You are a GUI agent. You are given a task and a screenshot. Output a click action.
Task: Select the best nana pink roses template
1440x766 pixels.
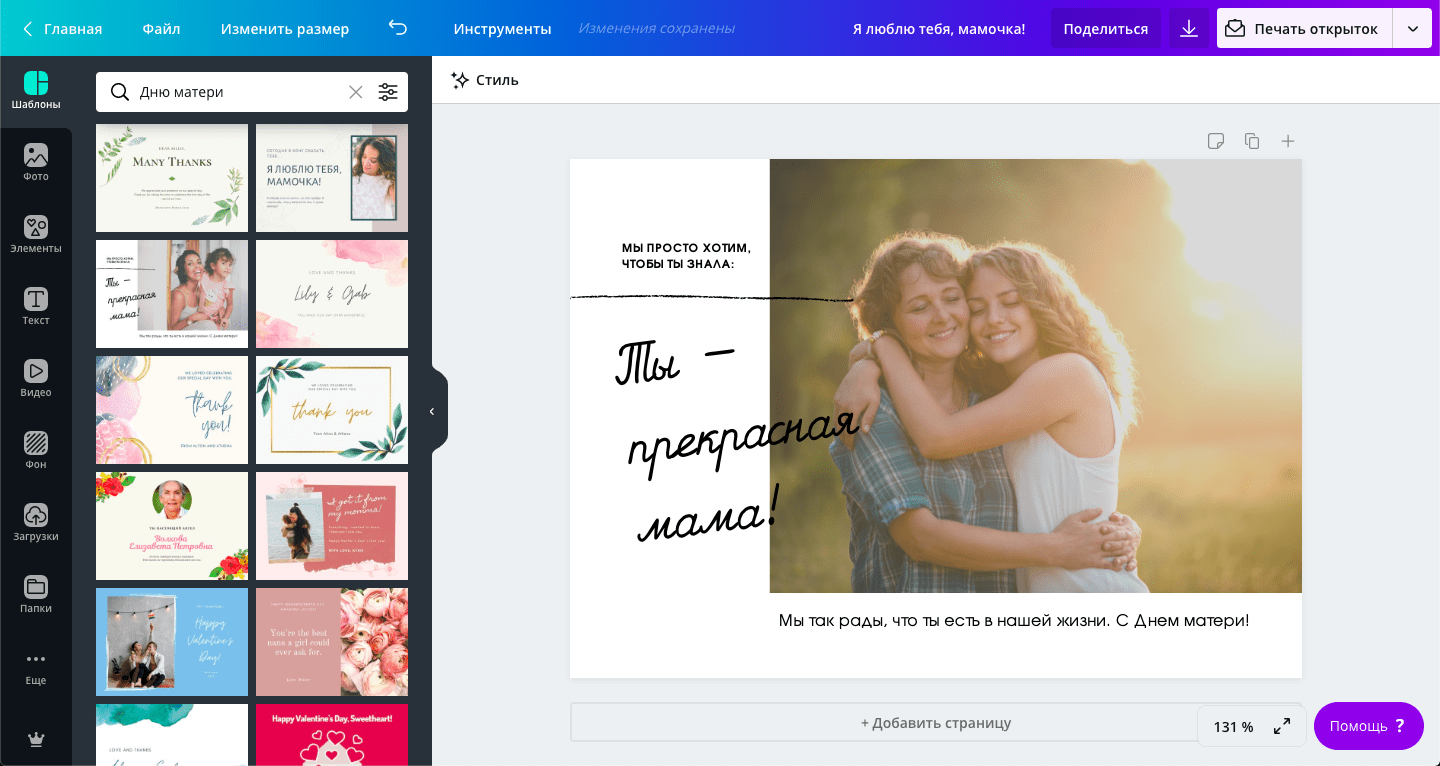pos(332,642)
